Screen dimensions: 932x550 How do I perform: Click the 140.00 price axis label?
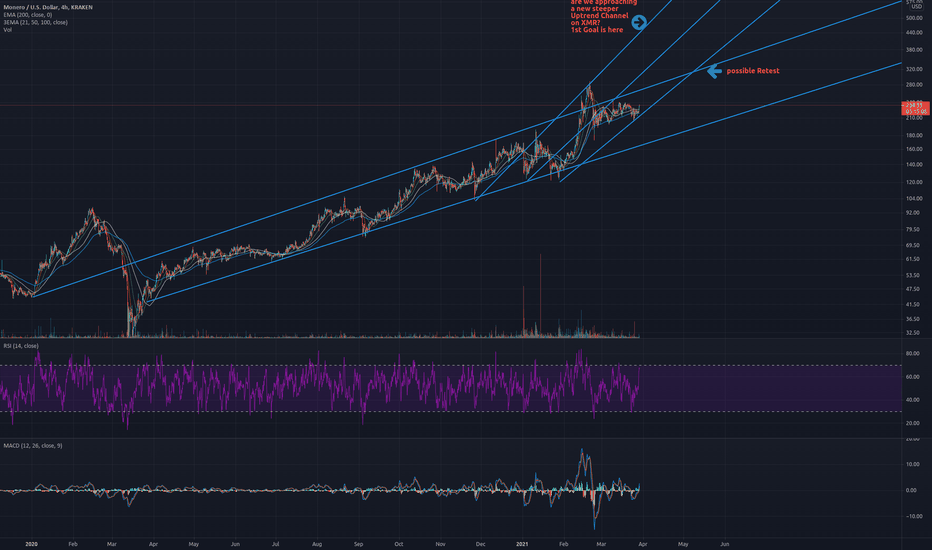point(914,165)
